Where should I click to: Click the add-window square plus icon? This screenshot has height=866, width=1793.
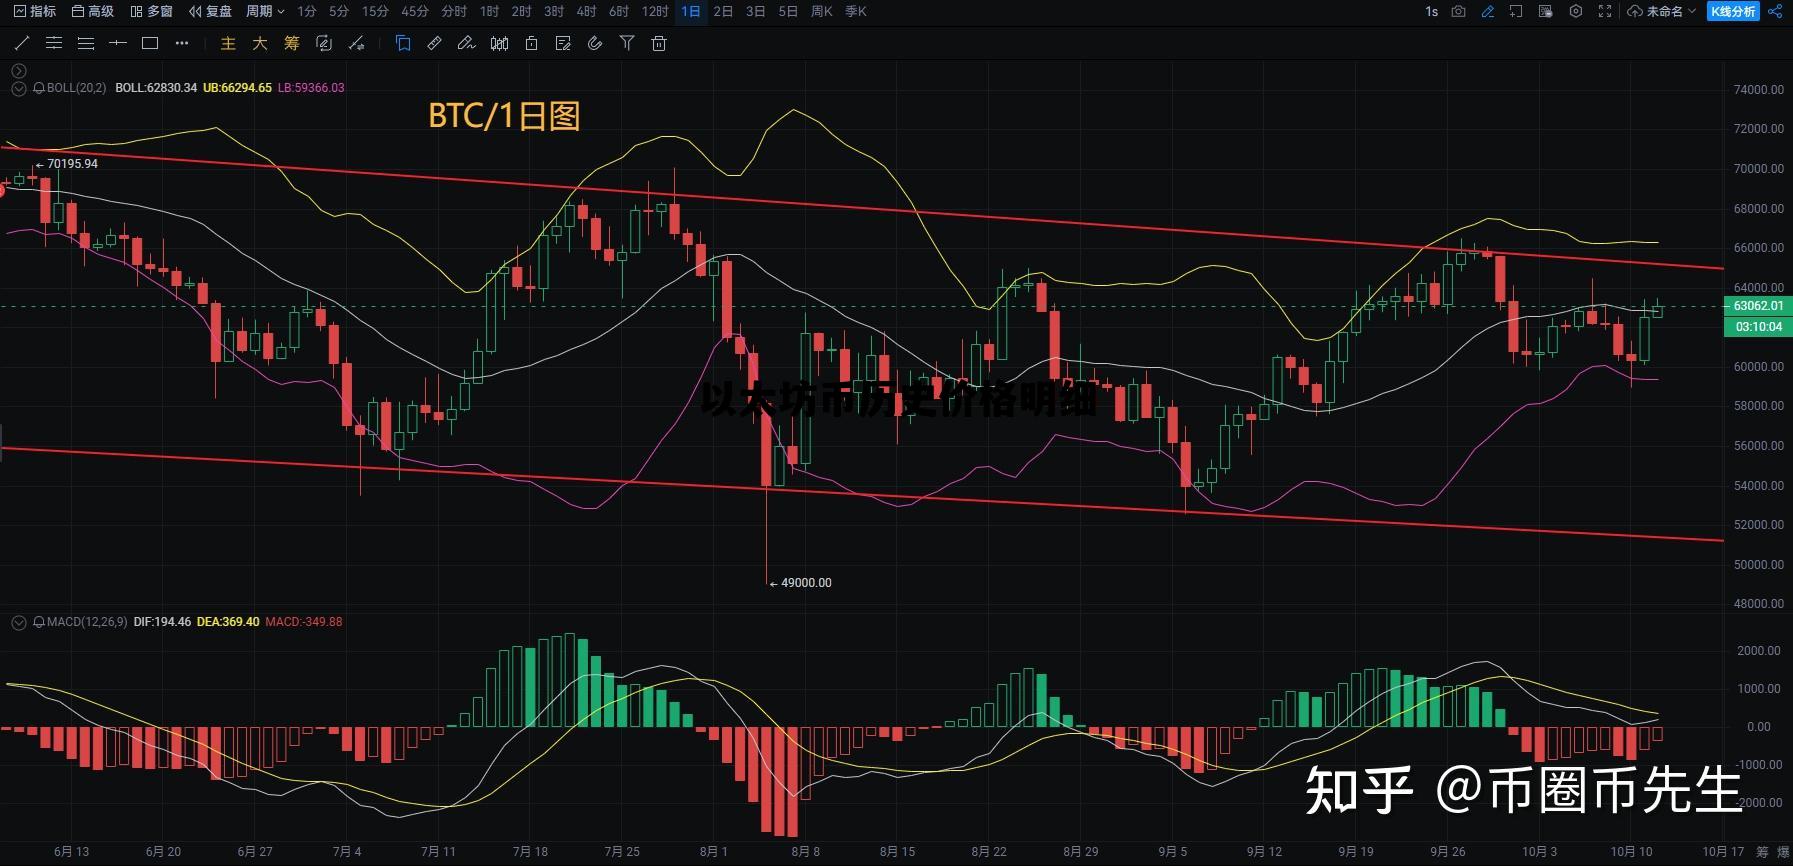click(1517, 11)
